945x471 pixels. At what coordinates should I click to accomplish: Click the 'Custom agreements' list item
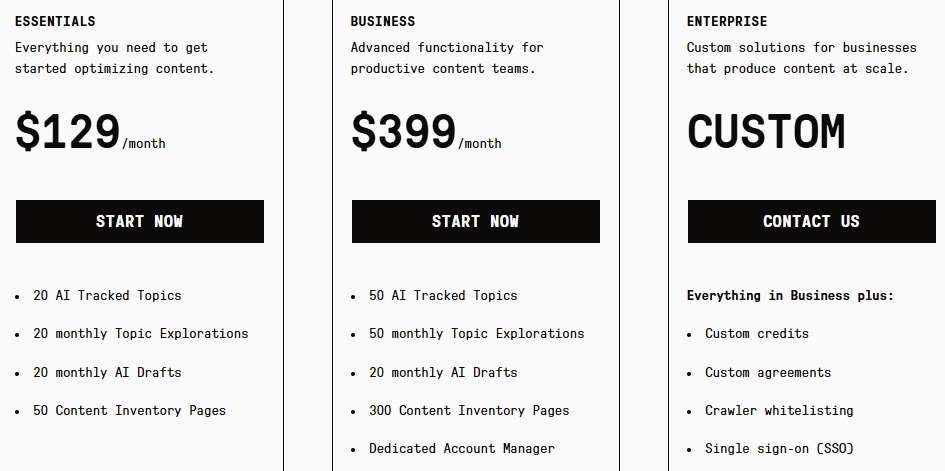767,372
